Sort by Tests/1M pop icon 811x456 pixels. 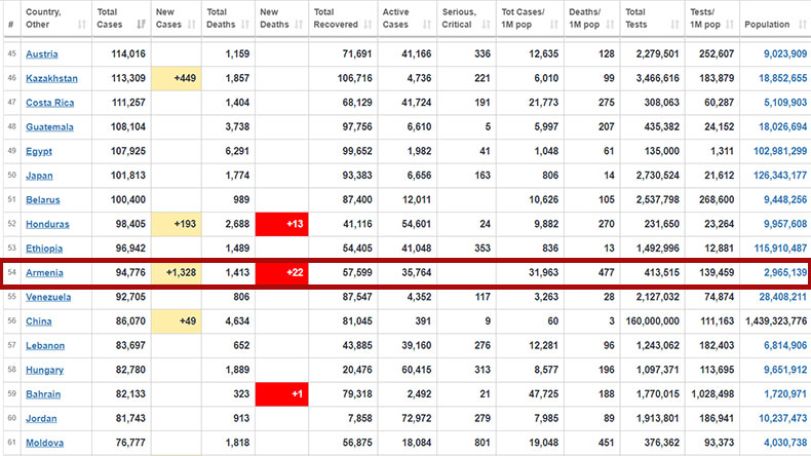(x=730, y=24)
